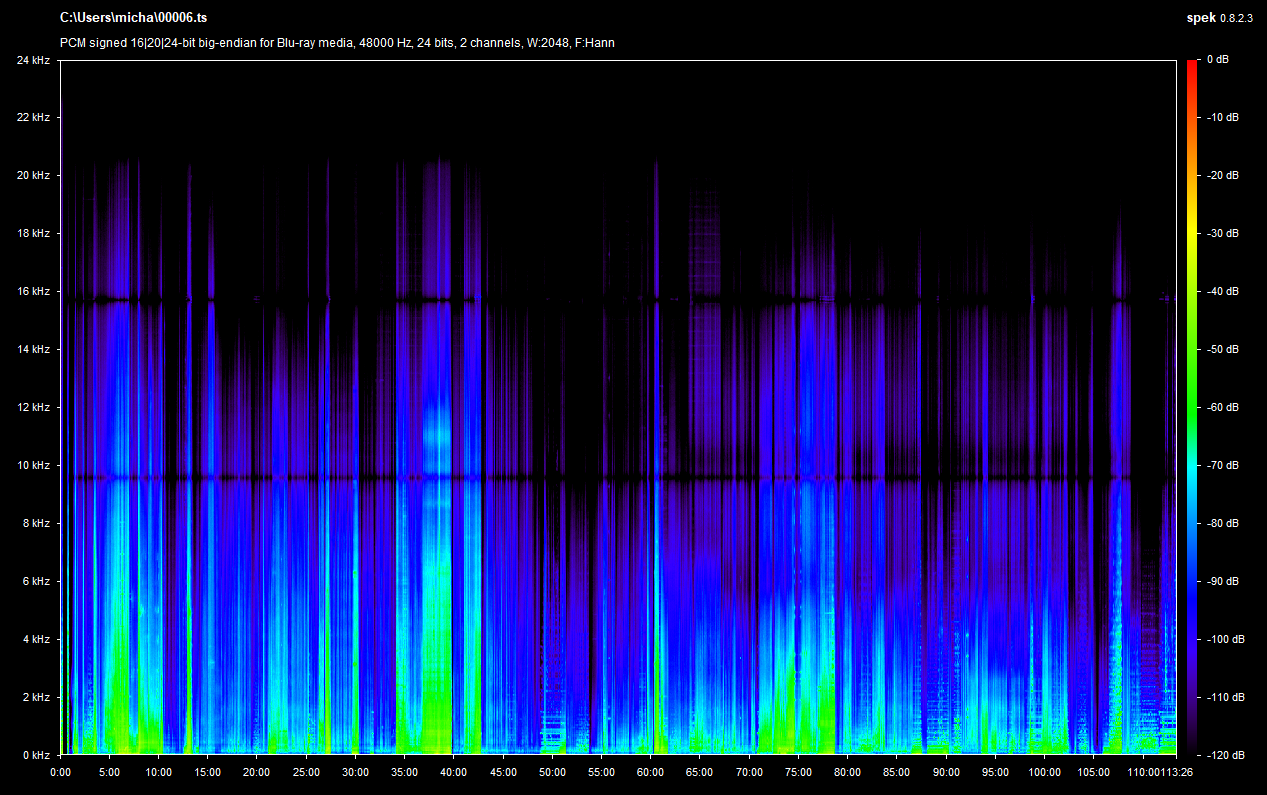Viewport: 1267px width, 795px height.
Task: Click the 10 kHz frequency axis label
Action: (33, 466)
